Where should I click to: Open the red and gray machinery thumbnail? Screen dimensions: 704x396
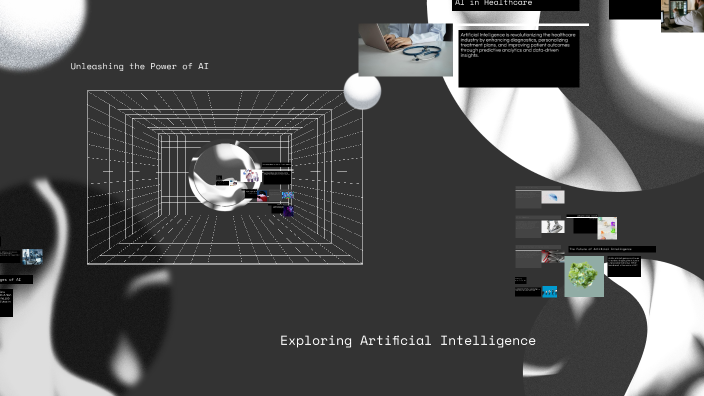(553, 256)
